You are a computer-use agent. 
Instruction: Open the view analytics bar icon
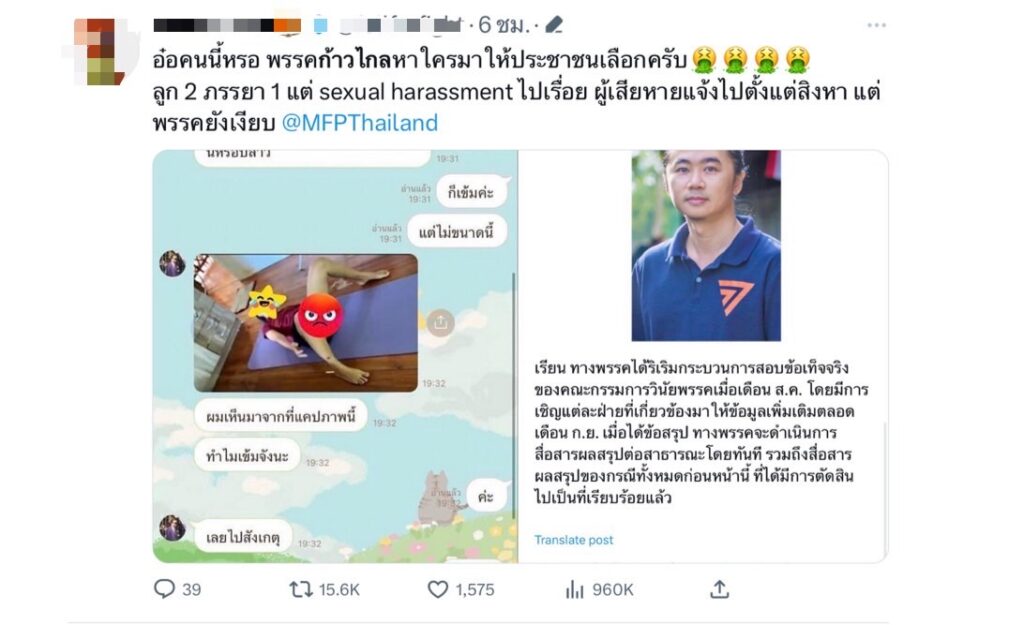pos(575,590)
